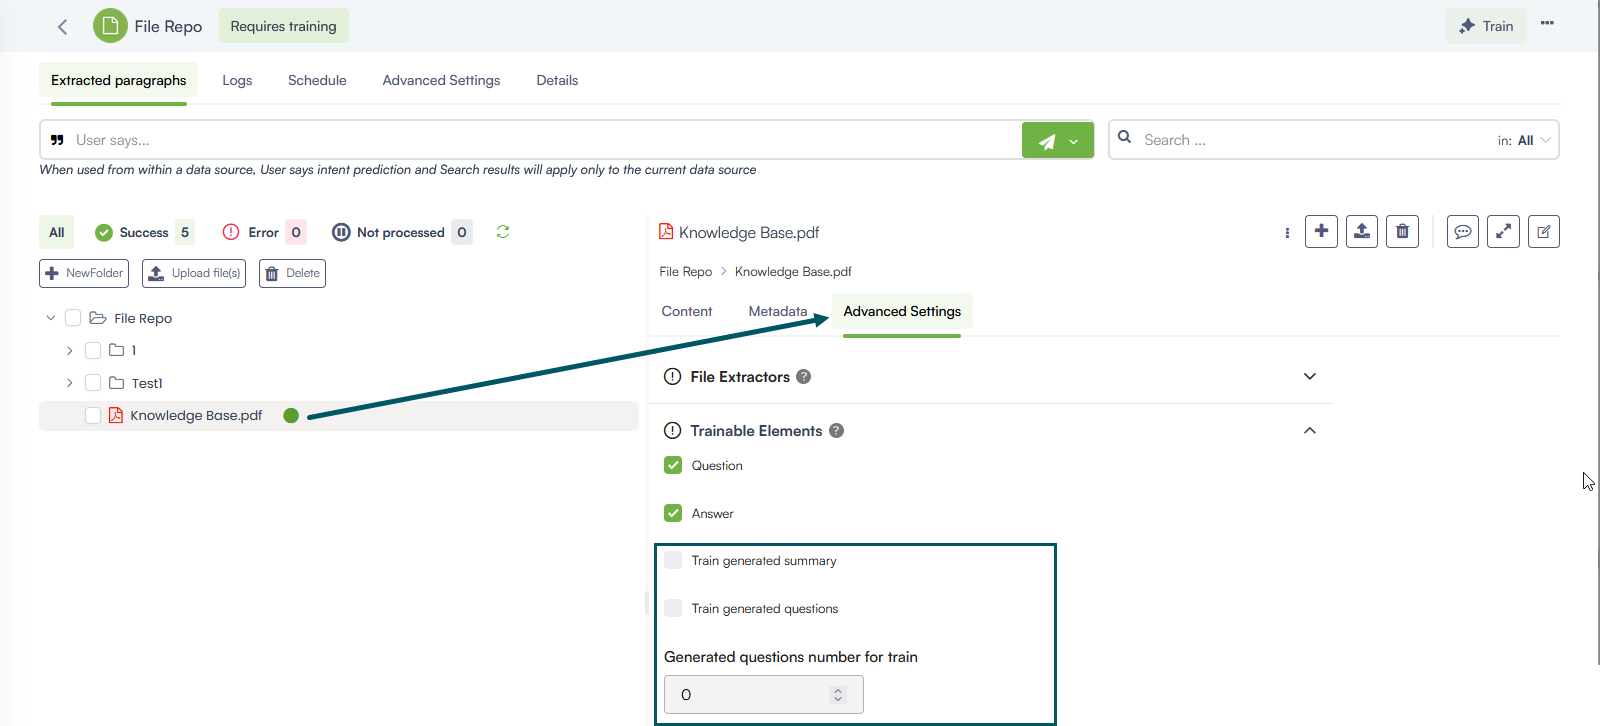Viewport: 1600px width, 726px height.
Task: Switch to the Schedule tab
Action: coord(317,80)
